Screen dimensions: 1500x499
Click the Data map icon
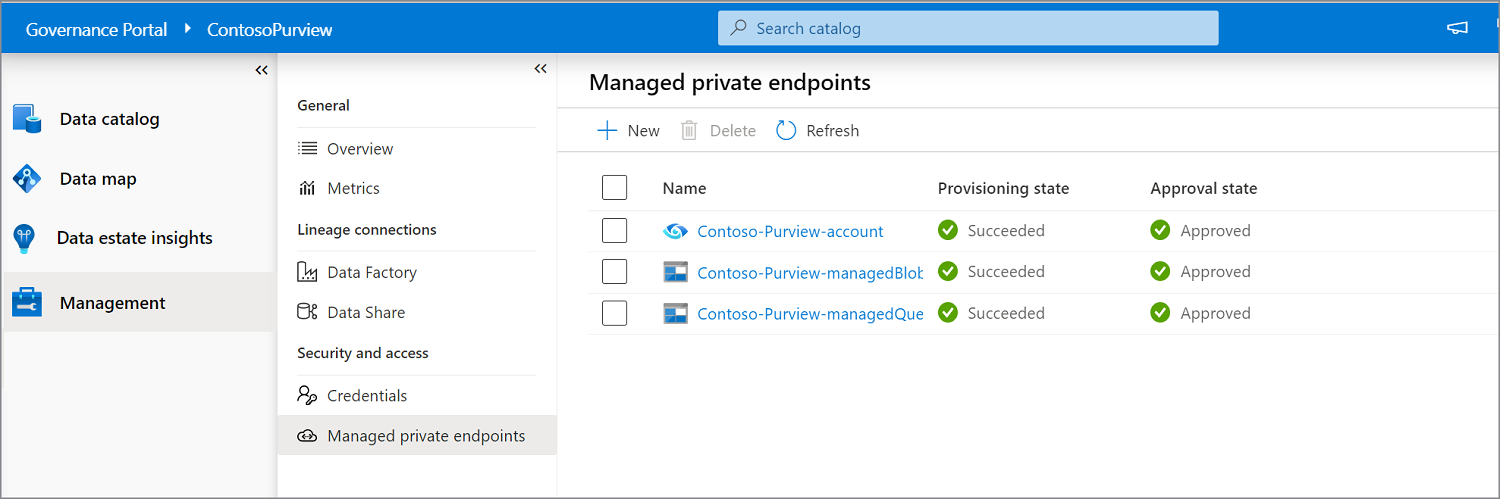[x=27, y=179]
